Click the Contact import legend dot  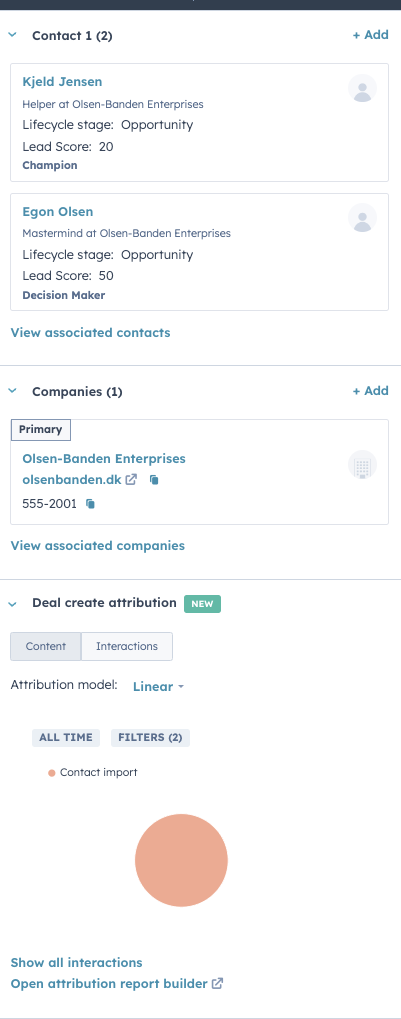[51, 773]
